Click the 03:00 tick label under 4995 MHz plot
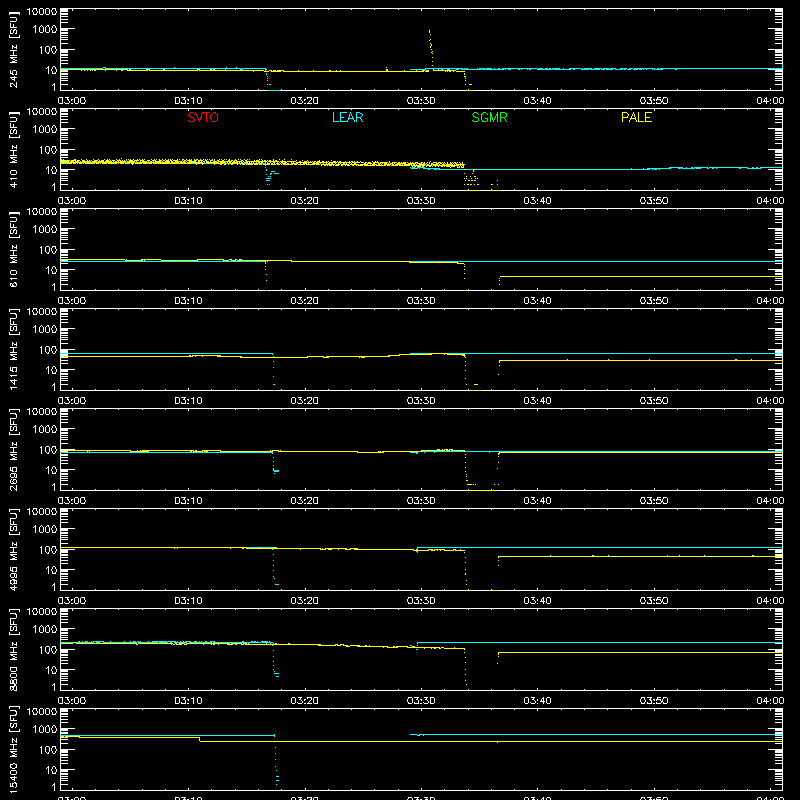 click(x=72, y=601)
